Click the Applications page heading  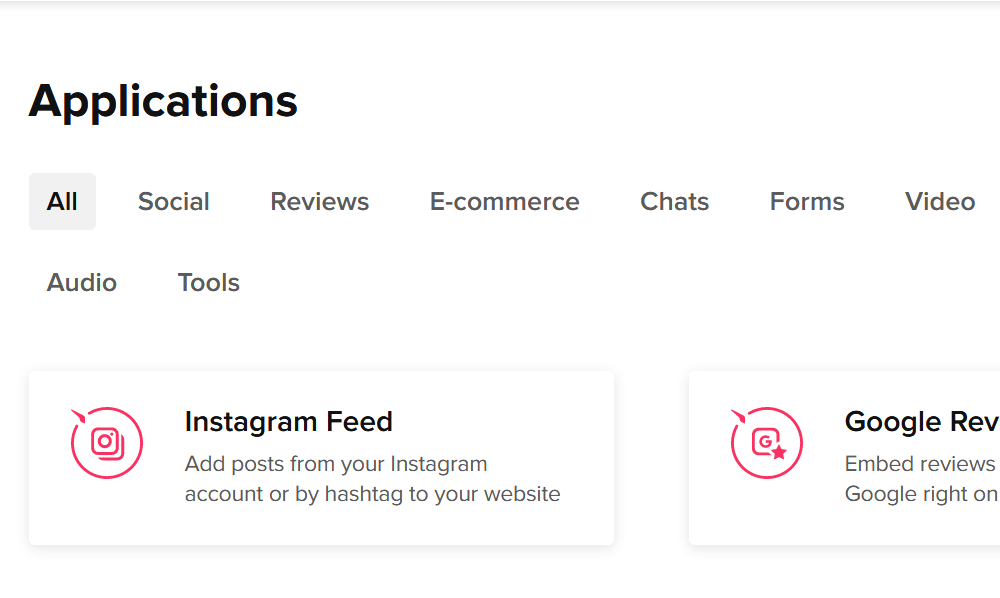tap(163, 101)
